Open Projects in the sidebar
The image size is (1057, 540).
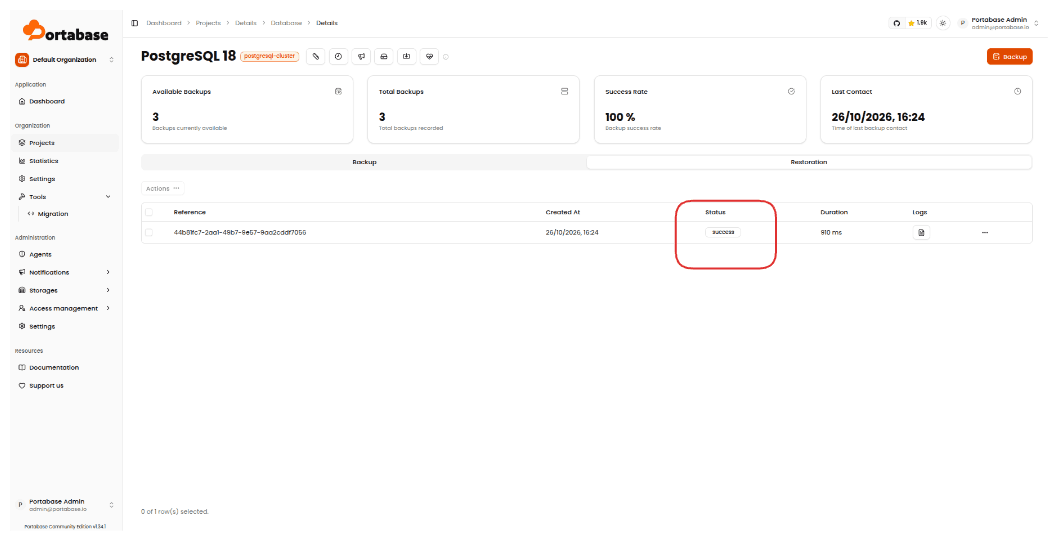[65, 143]
